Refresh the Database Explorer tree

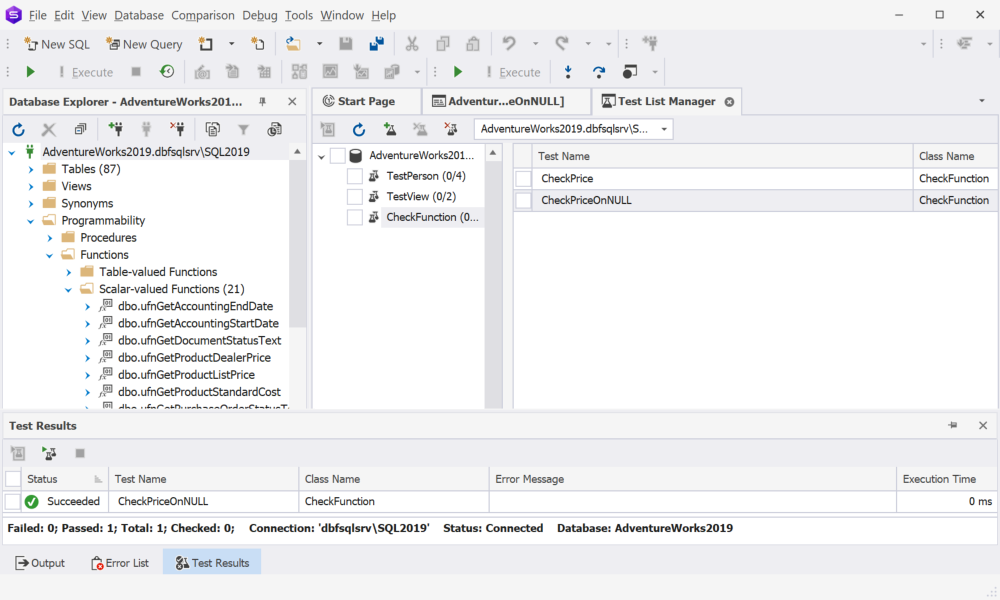pos(18,129)
